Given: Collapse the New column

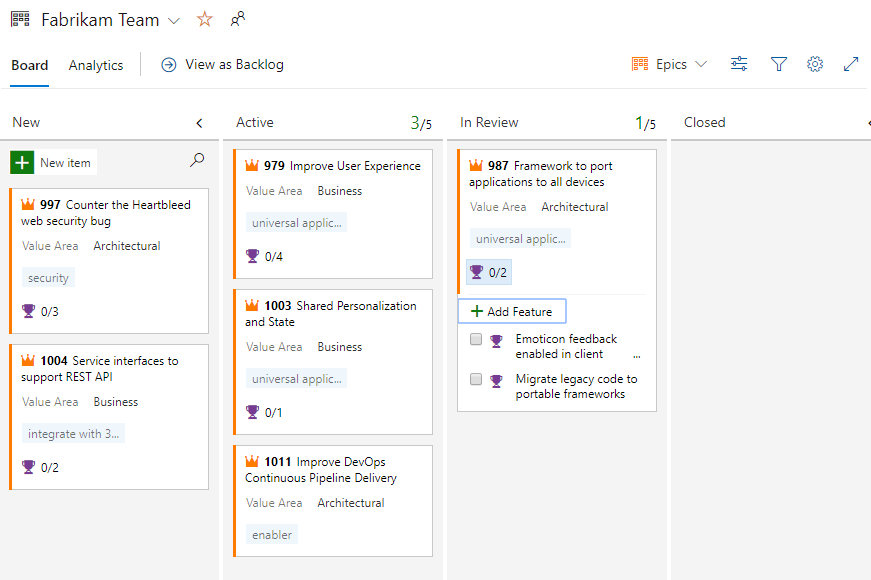Looking at the screenshot, I should point(200,121).
